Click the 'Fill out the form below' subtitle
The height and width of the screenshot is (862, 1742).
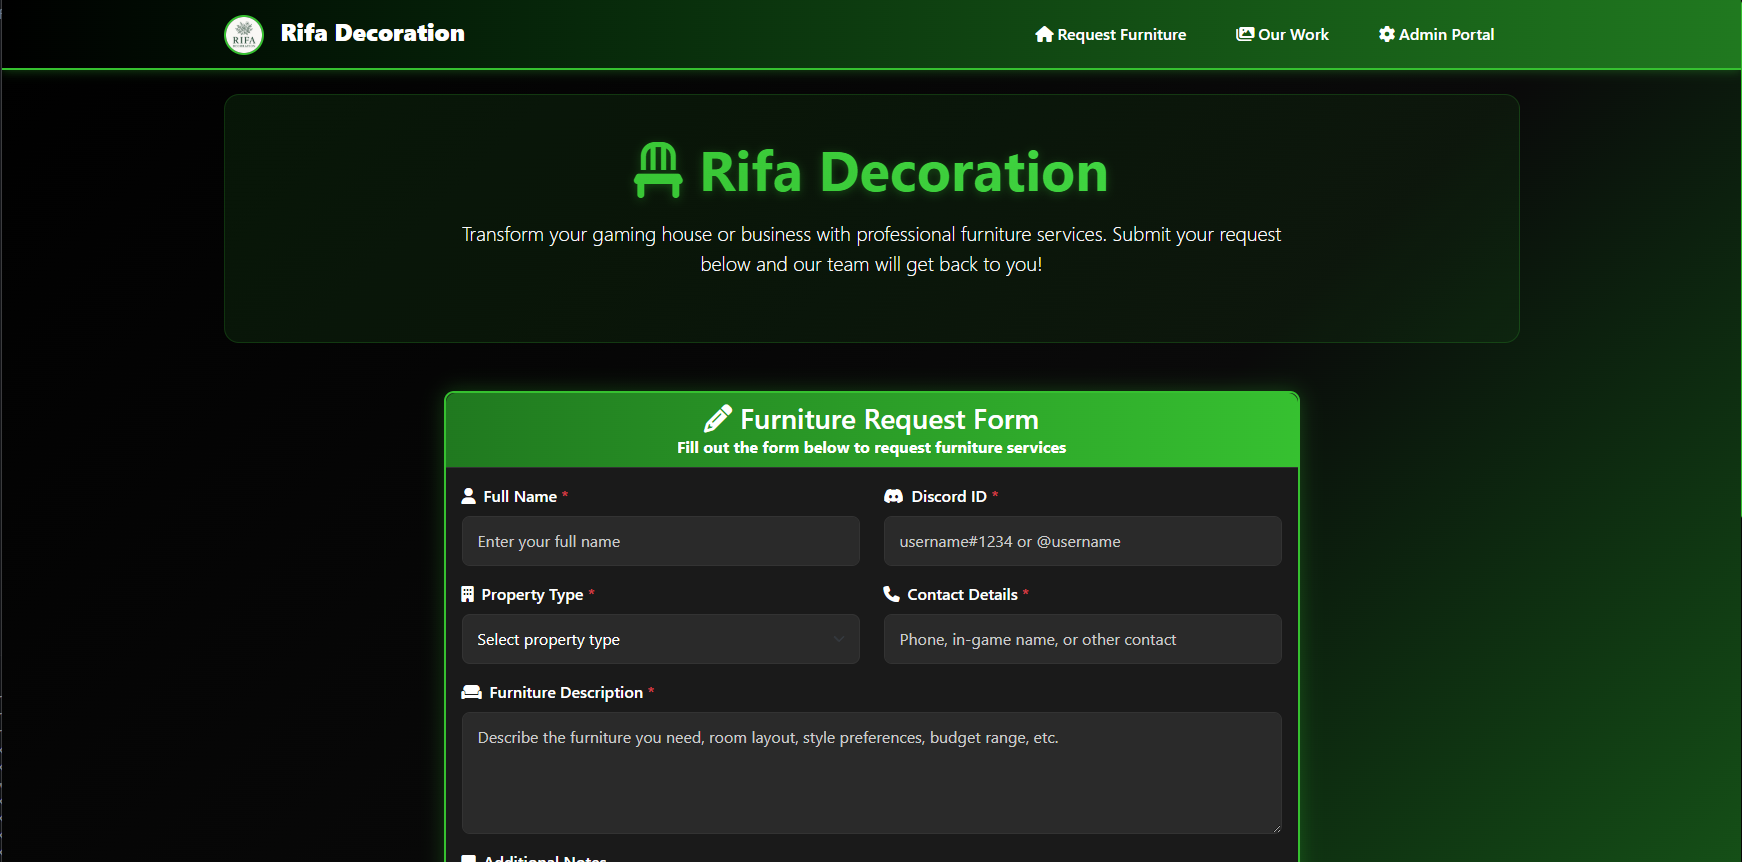click(x=872, y=448)
